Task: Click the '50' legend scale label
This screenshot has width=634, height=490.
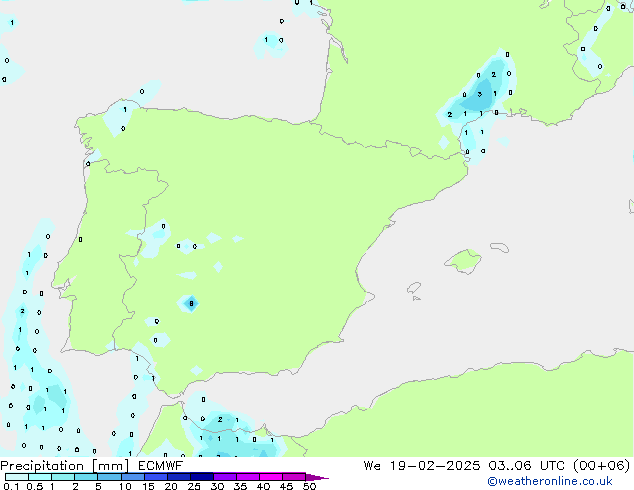Action: (x=309, y=486)
